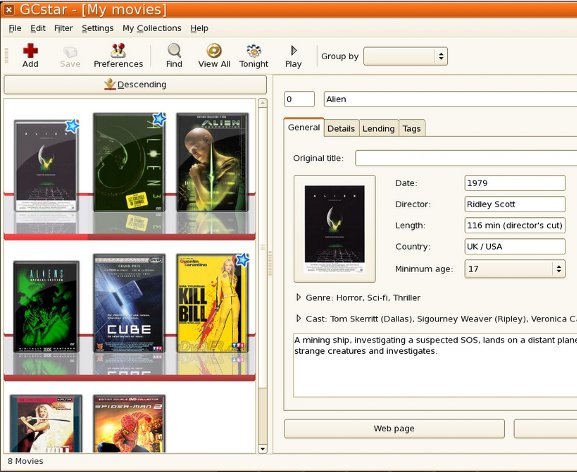
Task: Switch to the General tab
Action: (x=304, y=127)
